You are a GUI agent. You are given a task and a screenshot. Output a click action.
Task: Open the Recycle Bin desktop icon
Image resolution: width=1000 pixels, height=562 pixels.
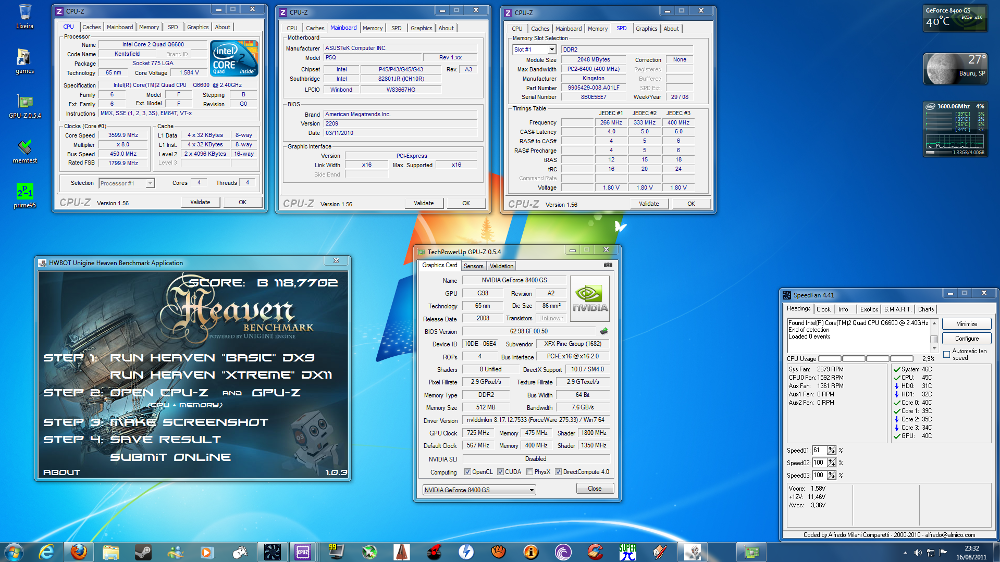click(24, 15)
